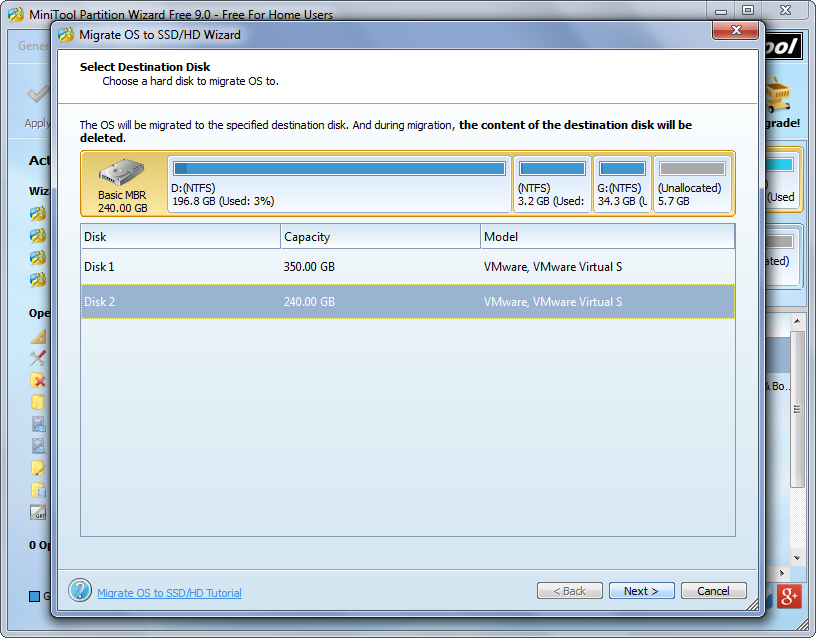
Task: Click the GPT conversion icon in the sidebar
Action: (x=38, y=513)
